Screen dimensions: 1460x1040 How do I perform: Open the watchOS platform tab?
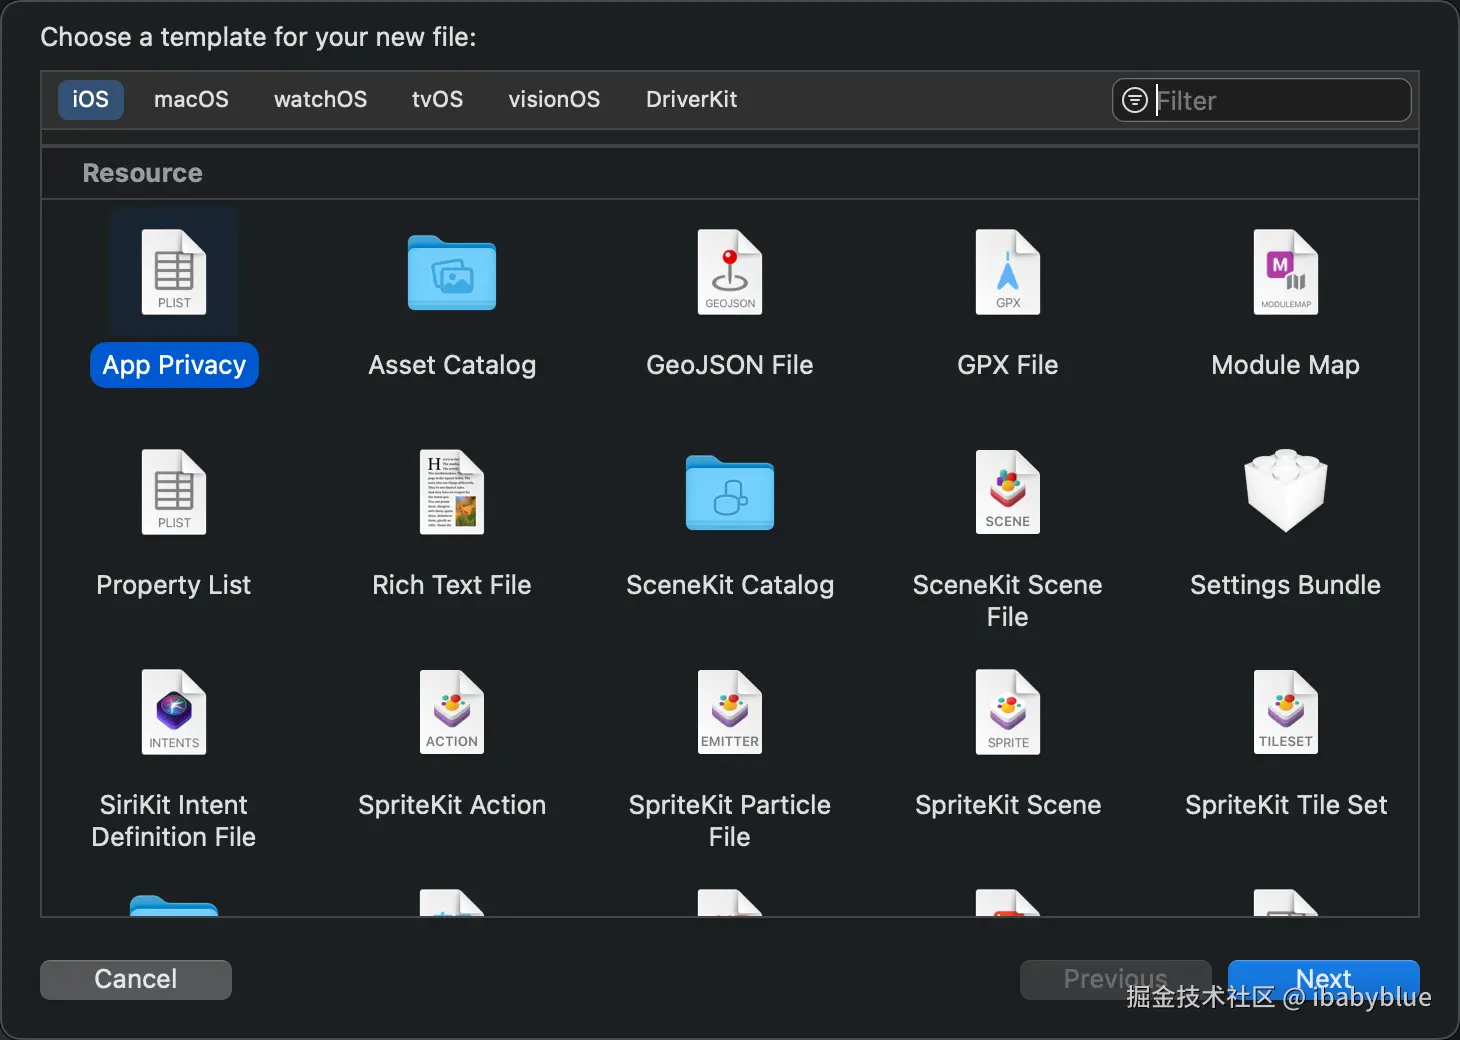tap(321, 99)
